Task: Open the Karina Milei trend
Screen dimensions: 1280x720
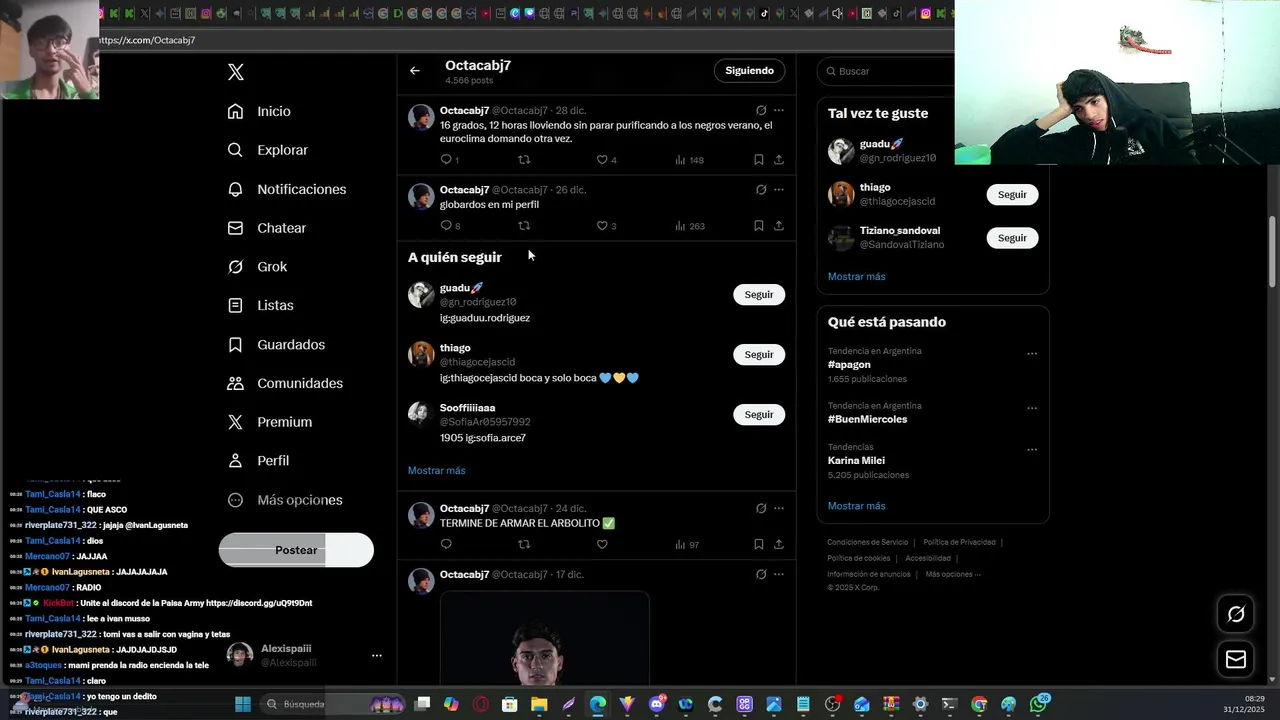Action: [856, 461]
